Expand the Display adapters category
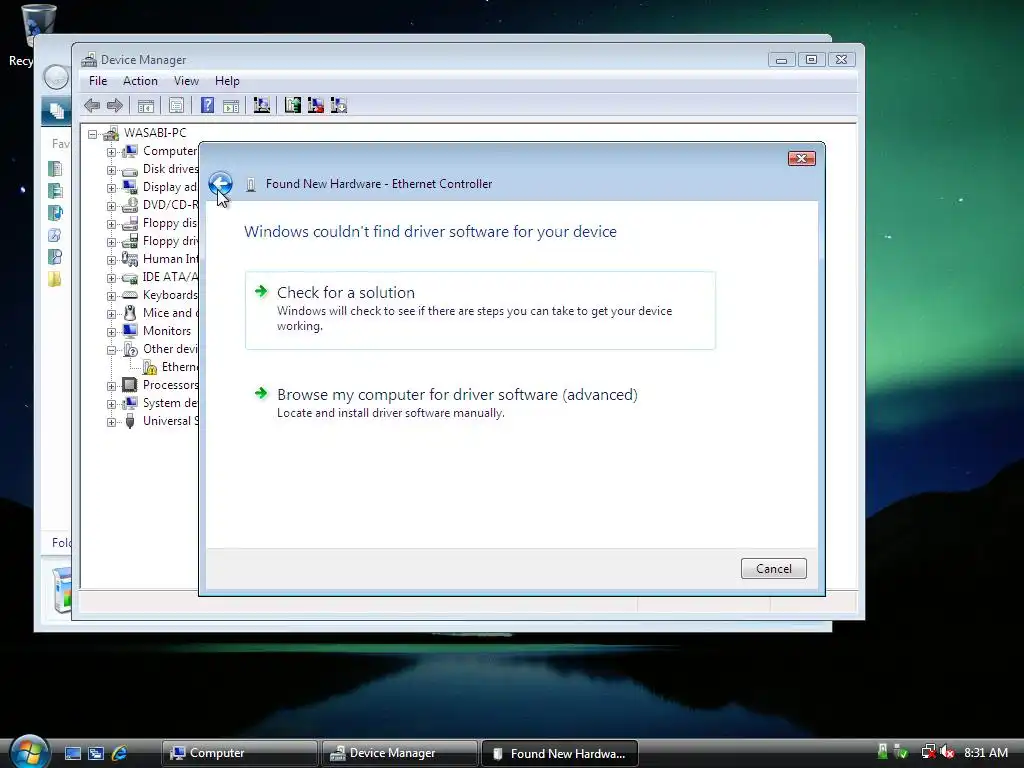The width and height of the screenshot is (1024, 768). coord(112,188)
